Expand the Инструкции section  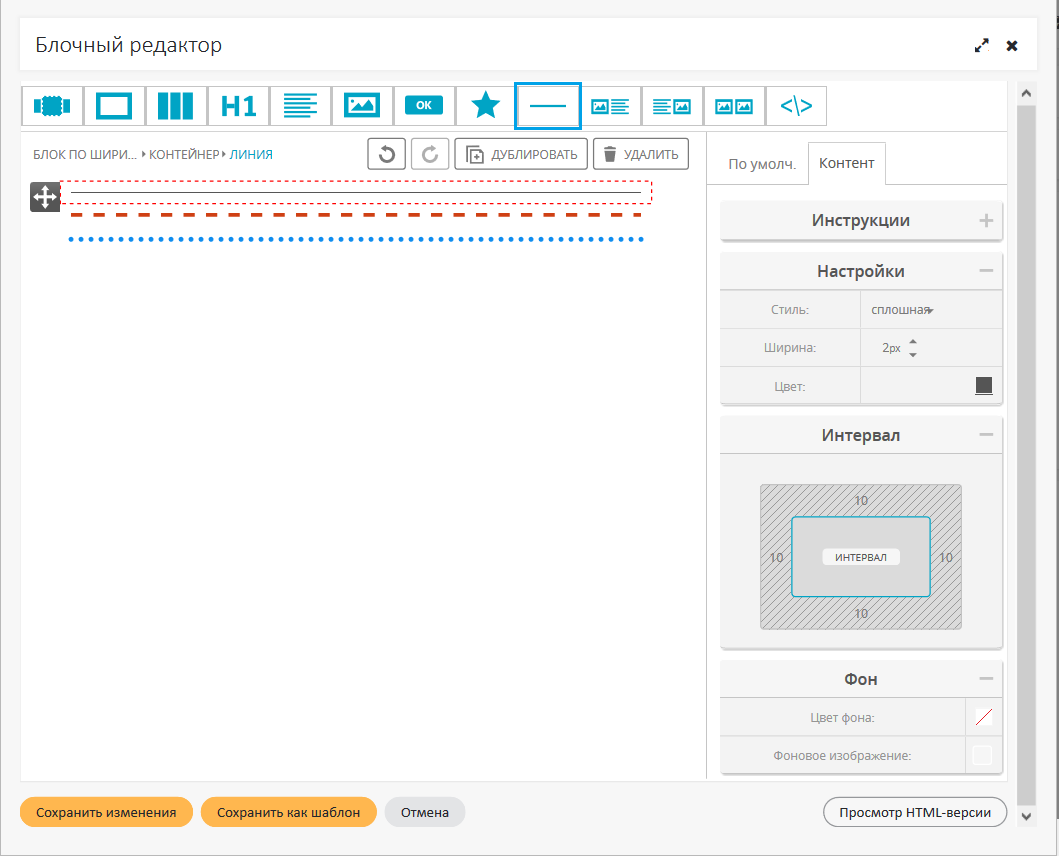[986, 221]
